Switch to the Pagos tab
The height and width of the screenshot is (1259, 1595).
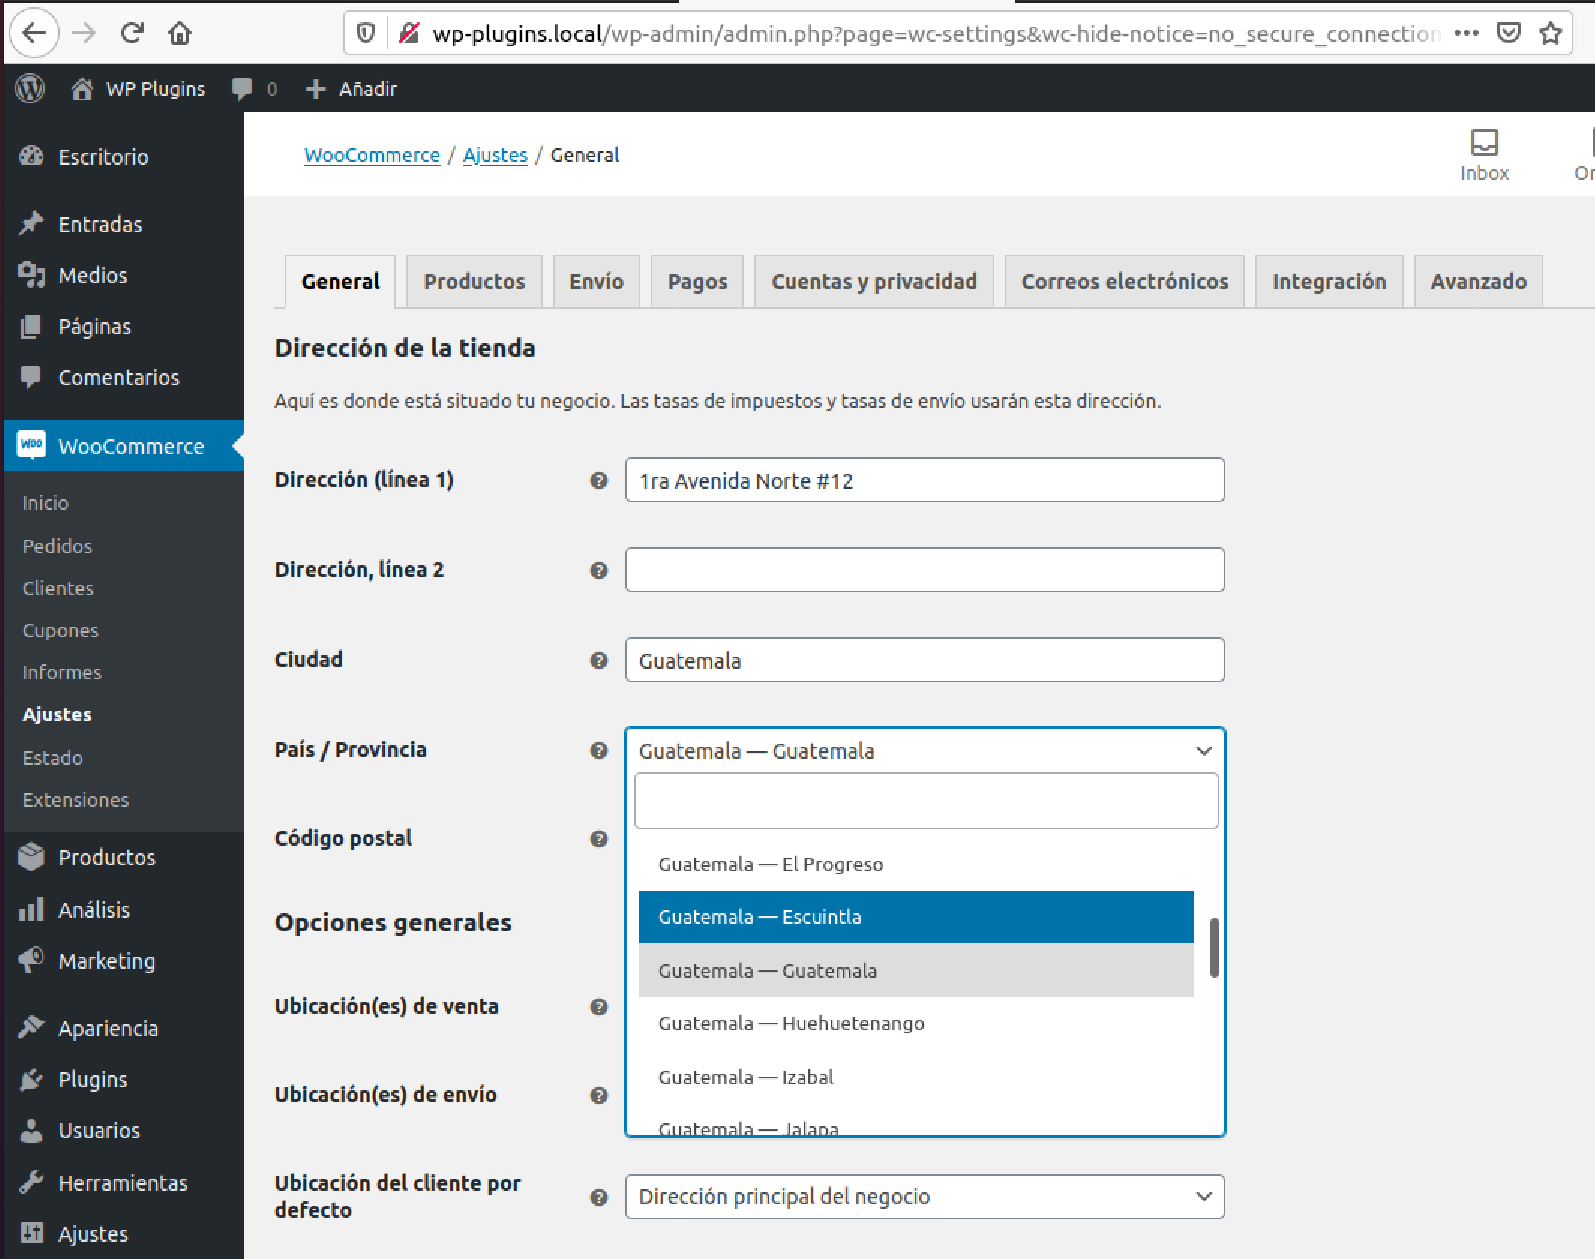point(697,281)
